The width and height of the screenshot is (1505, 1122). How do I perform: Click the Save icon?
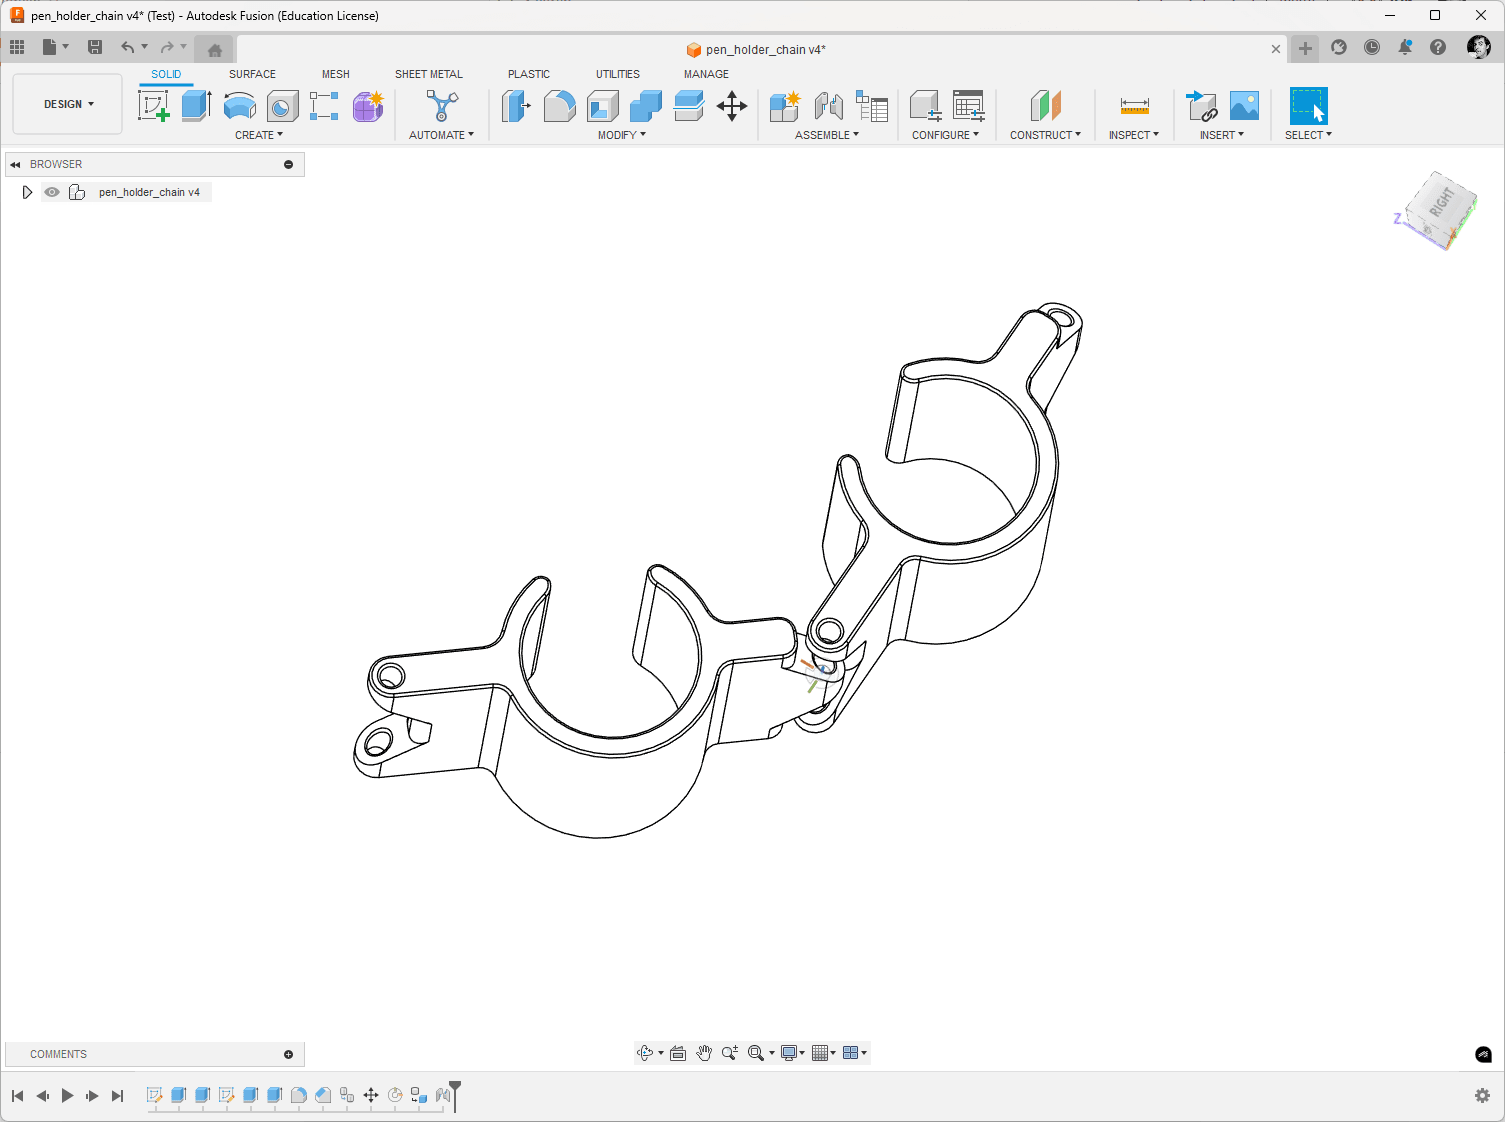95,47
